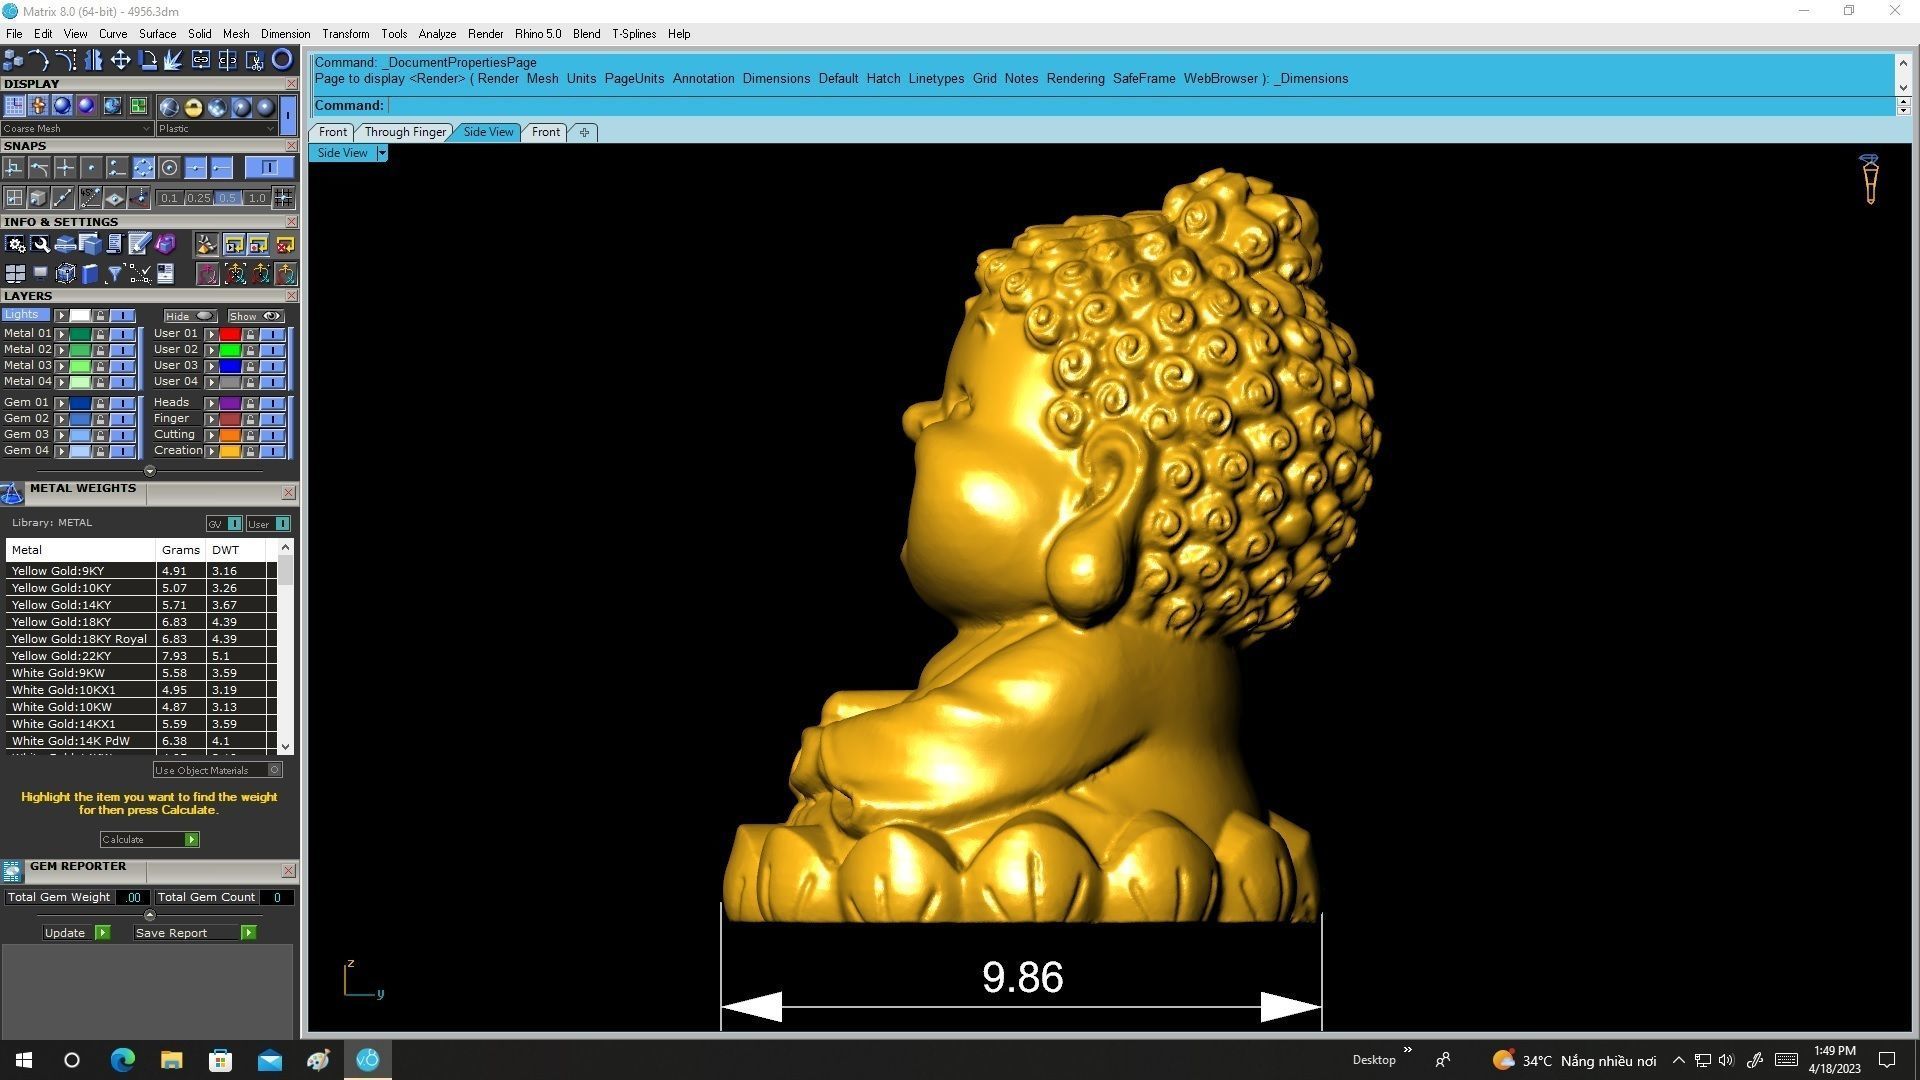Click the settings gears icon in Info & Settings
Viewport: 1920px width, 1080px height.
click(16, 244)
